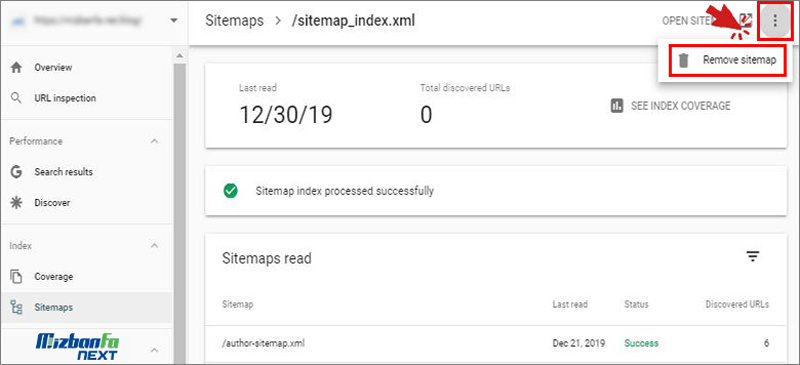Click the Discover asterisk icon
Viewport: 800px width, 365px height.
[x=16, y=203]
